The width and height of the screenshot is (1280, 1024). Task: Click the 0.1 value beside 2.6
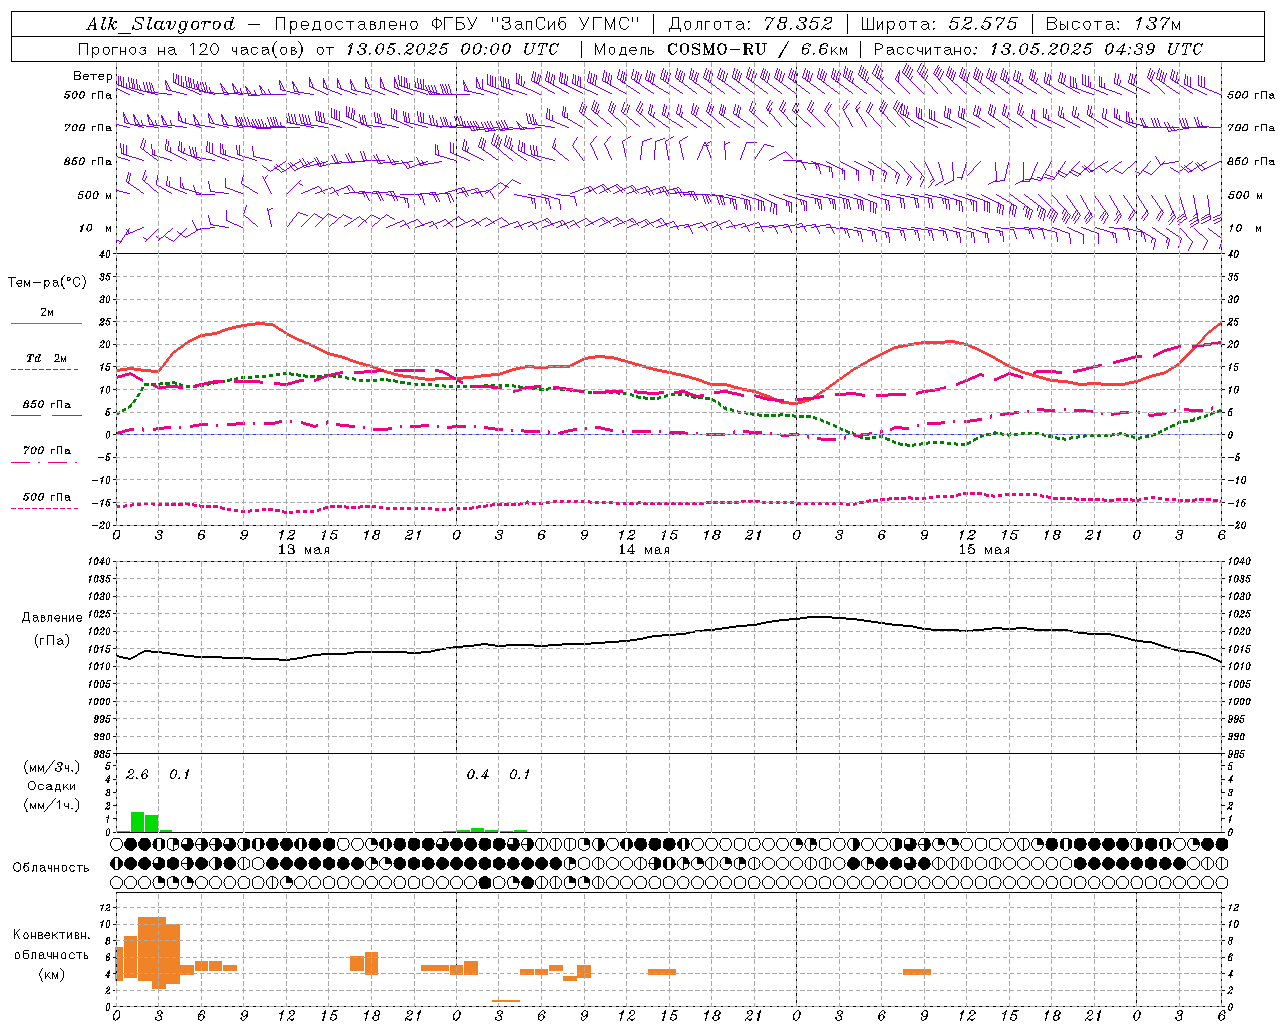tap(179, 775)
